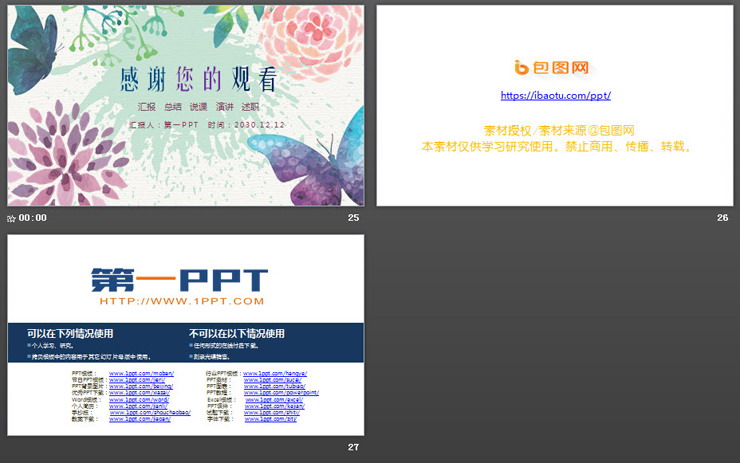Select the slide 25 thank-you thumbnail title
This screenshot has height=463, width=740.
pyautogui.click(x=198, y=78)
